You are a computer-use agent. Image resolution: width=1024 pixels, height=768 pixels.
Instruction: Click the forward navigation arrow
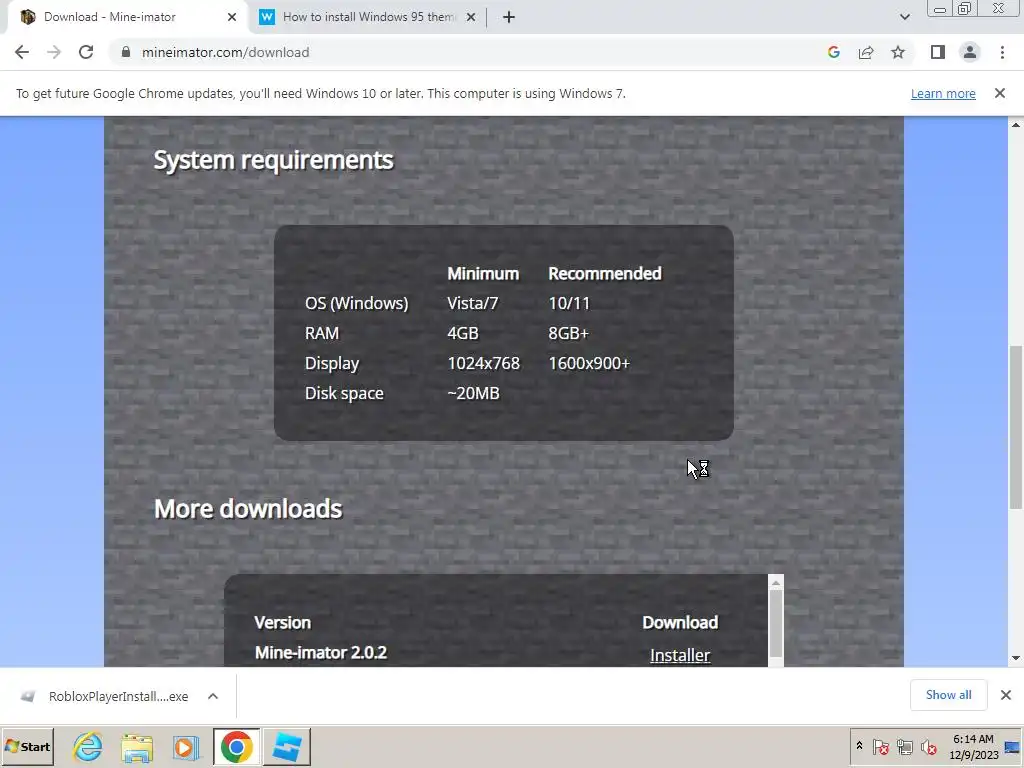tap(54, 52)
